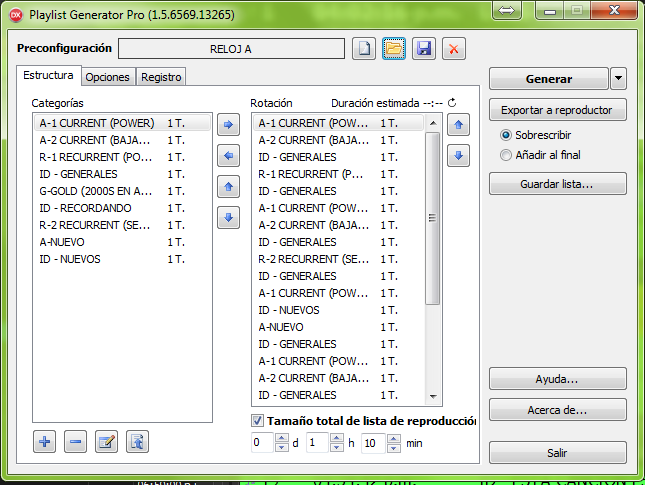Click the Guardar lista button
Screen dimensions: 645x485
click(558, 184)
